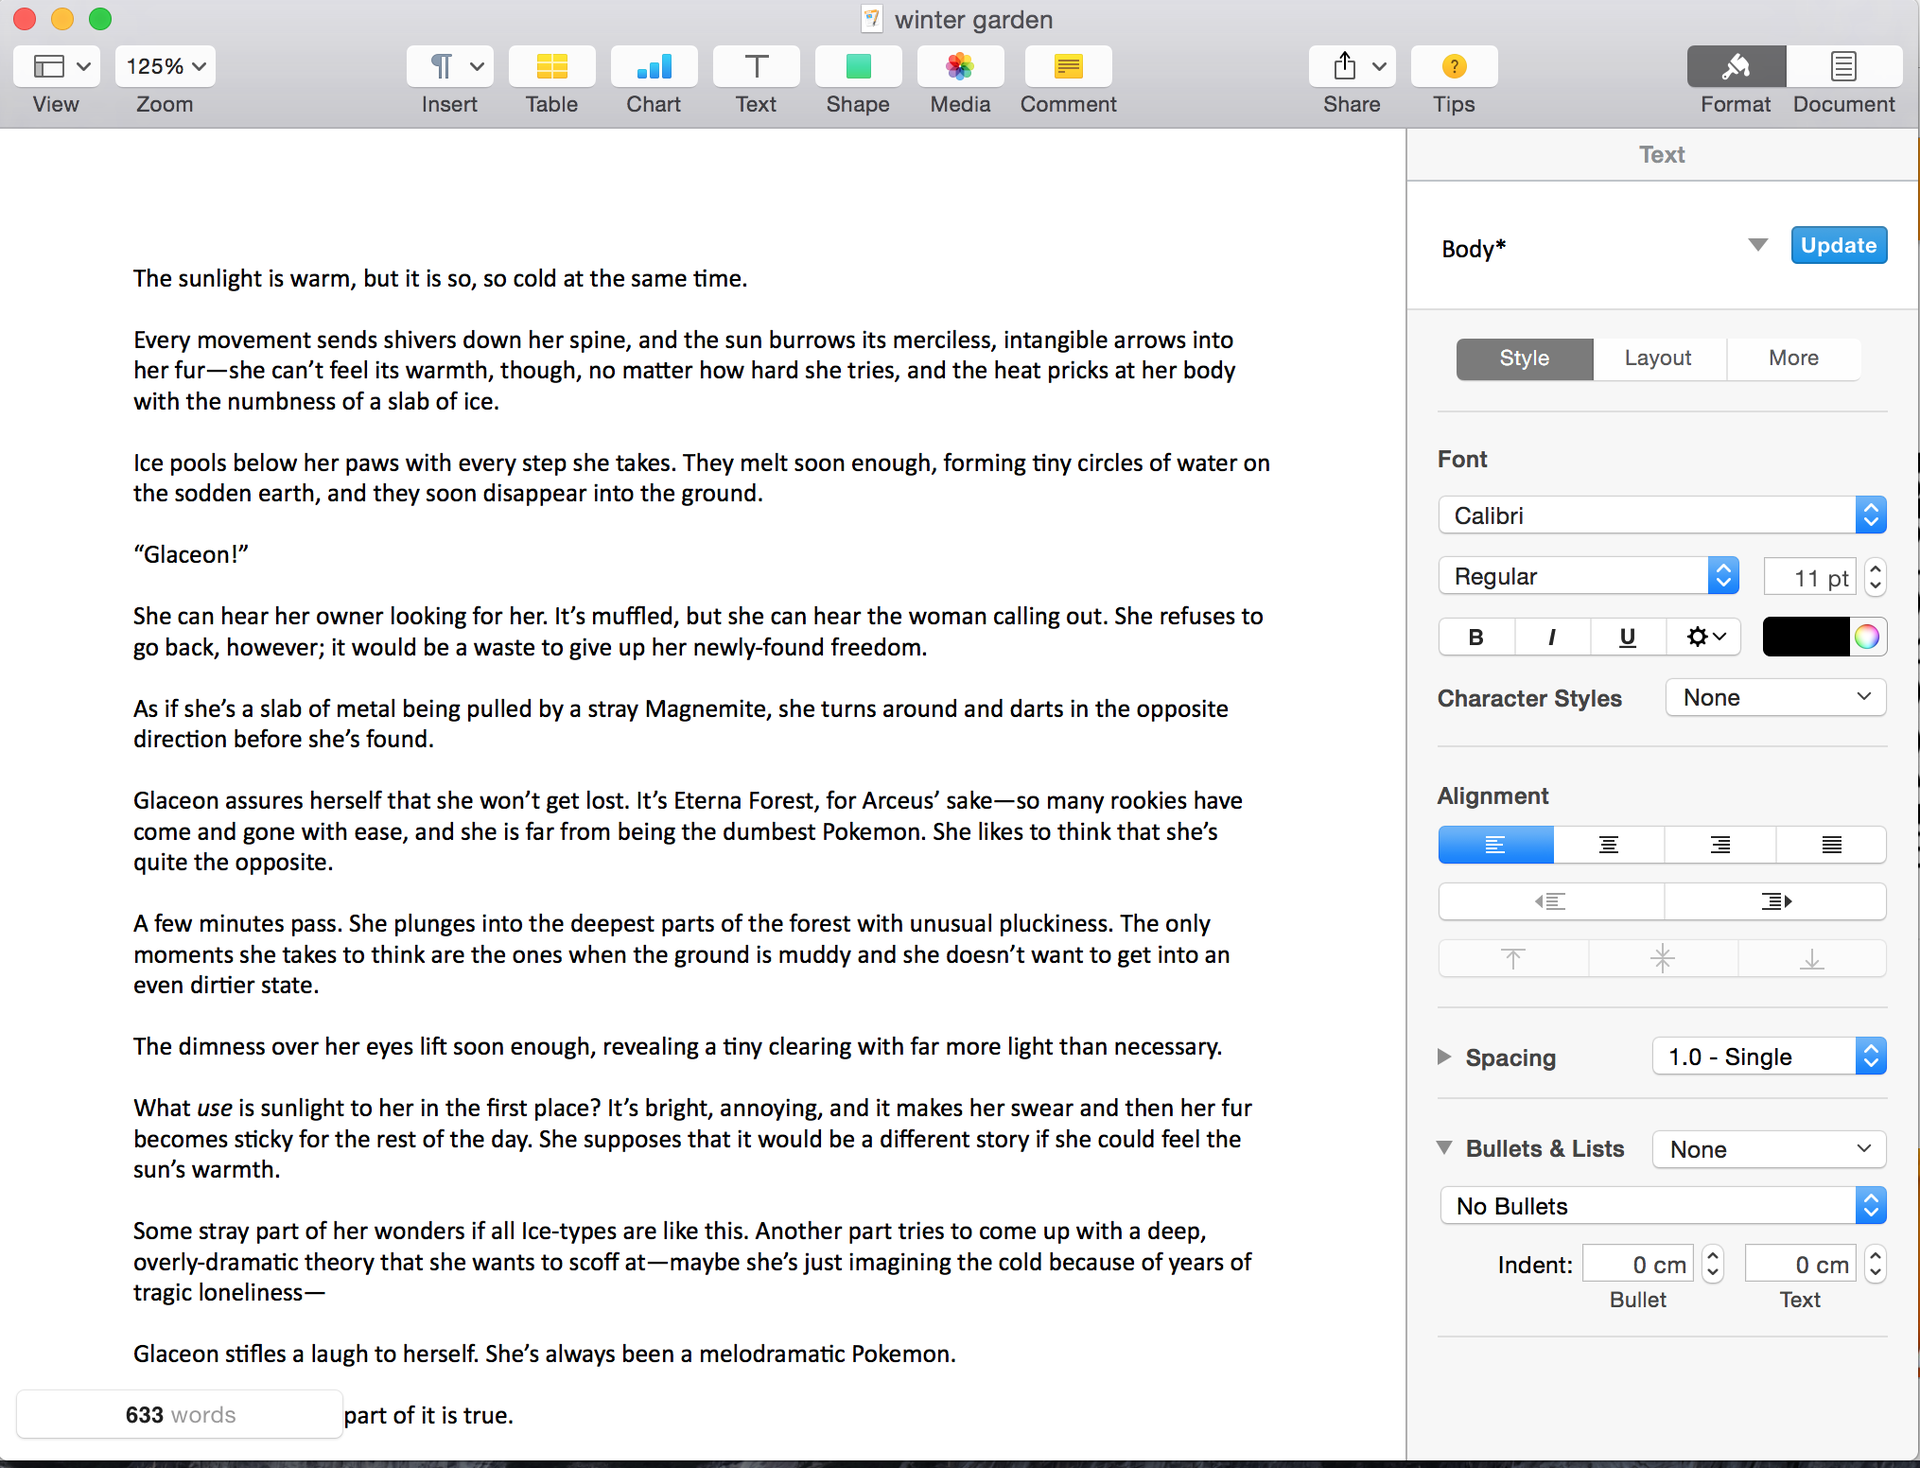This screenshot has height=1468, width=1920.
Task: Add a Chart to the document
Action: 654,66
